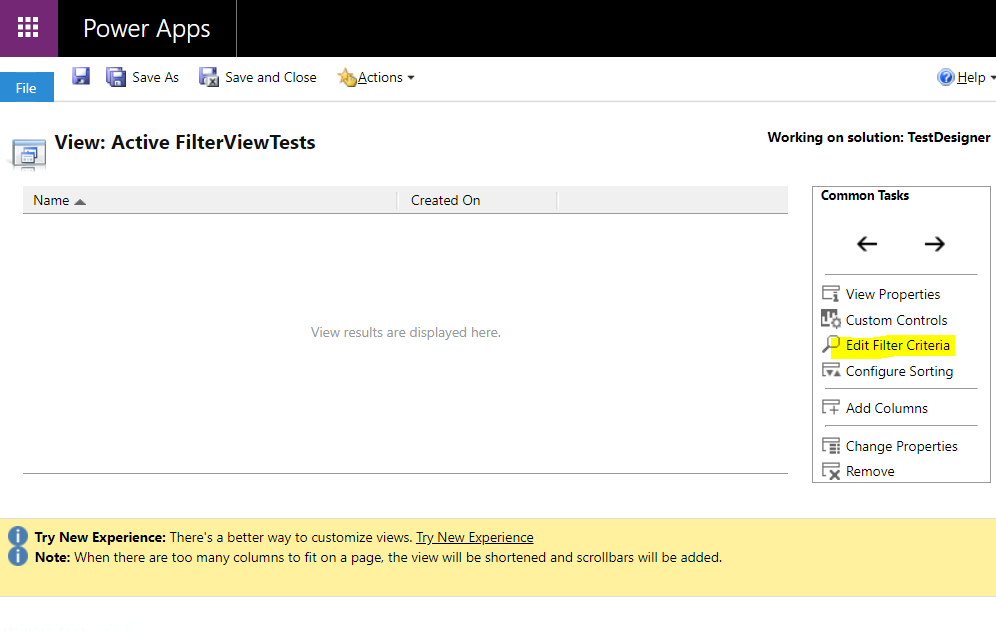Click the Save floppy disk icon

81,76
